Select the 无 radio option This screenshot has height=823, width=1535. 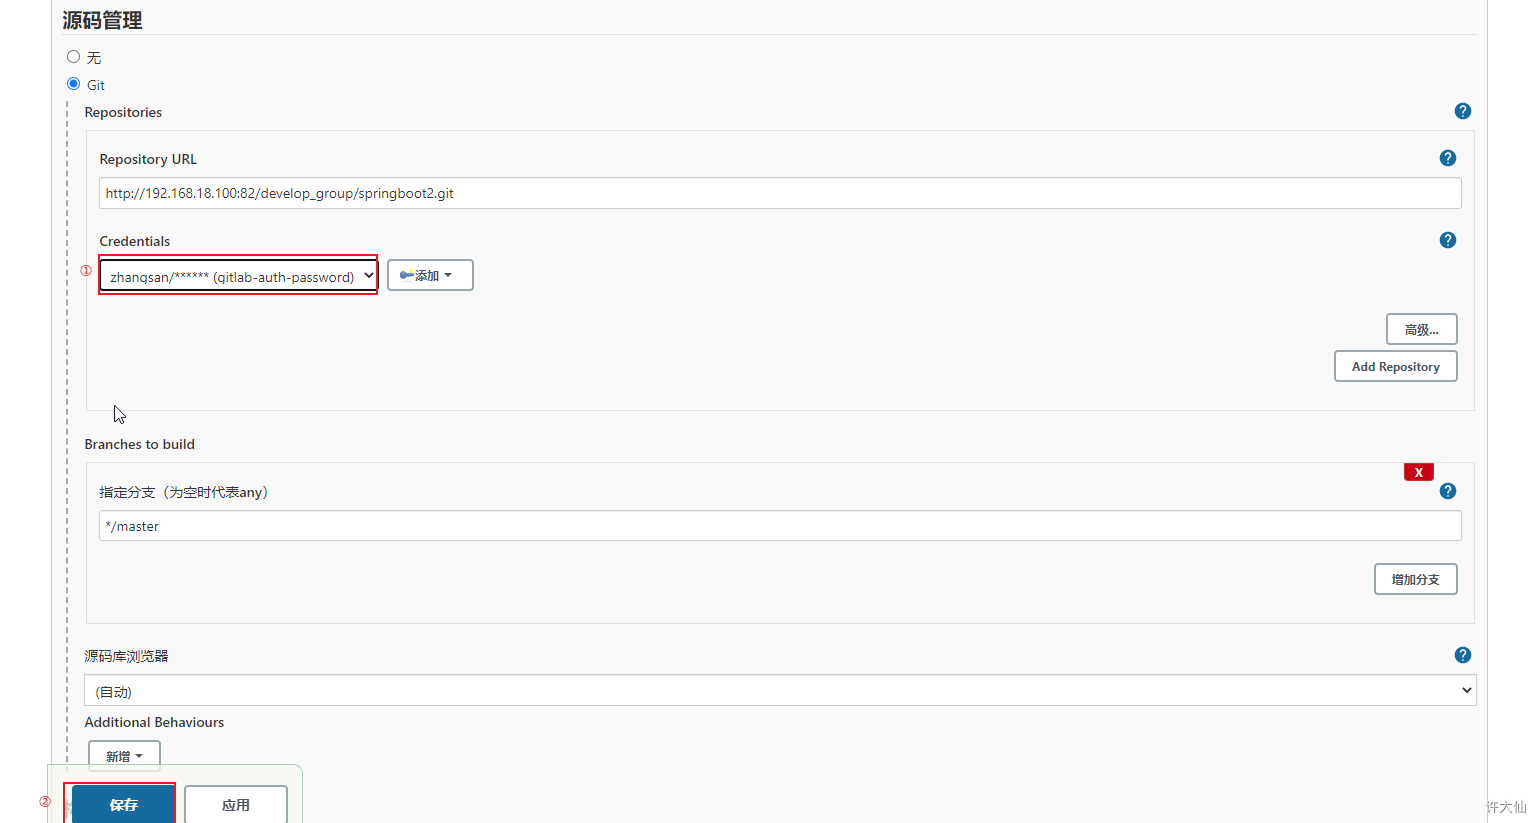[73, 57]
